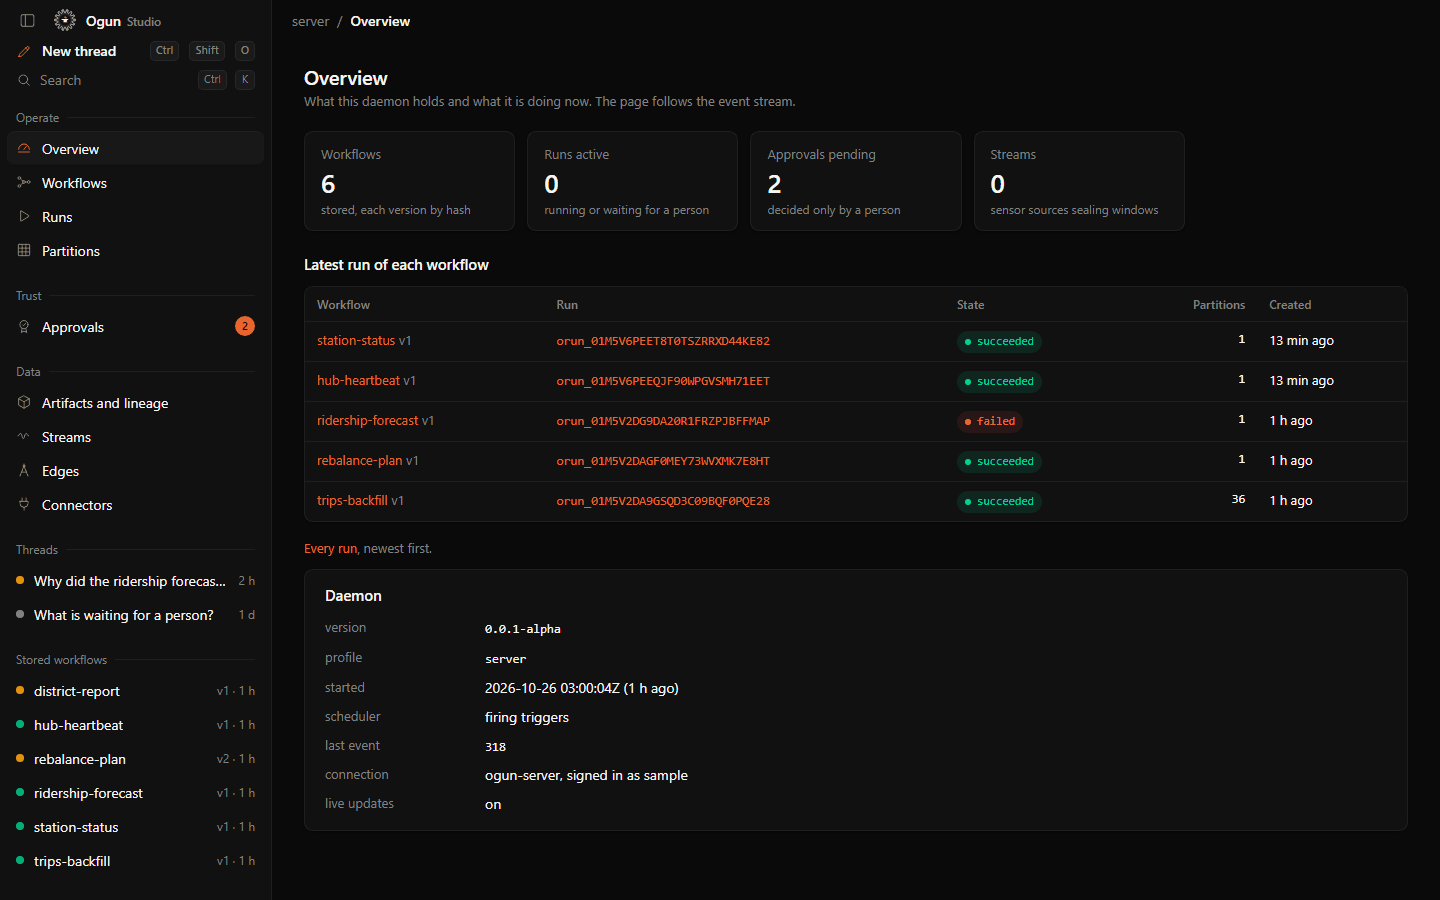Image resolution: width=1440 pixels, height=900 pixels.
Task: Click the '0.0.1-alpha' version value
Action: click(522, 629)
